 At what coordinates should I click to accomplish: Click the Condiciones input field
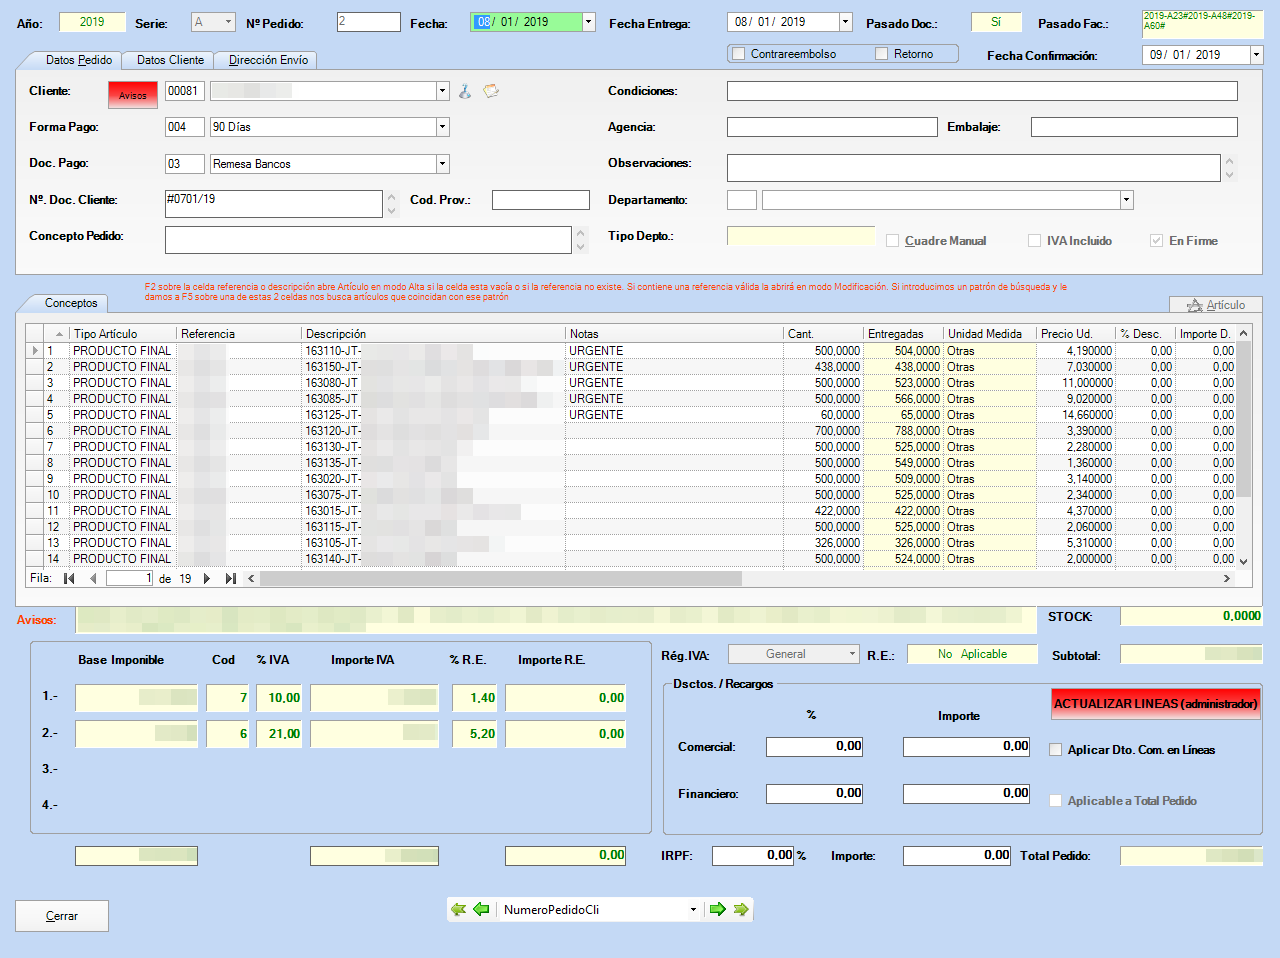[x=982, y=91]
